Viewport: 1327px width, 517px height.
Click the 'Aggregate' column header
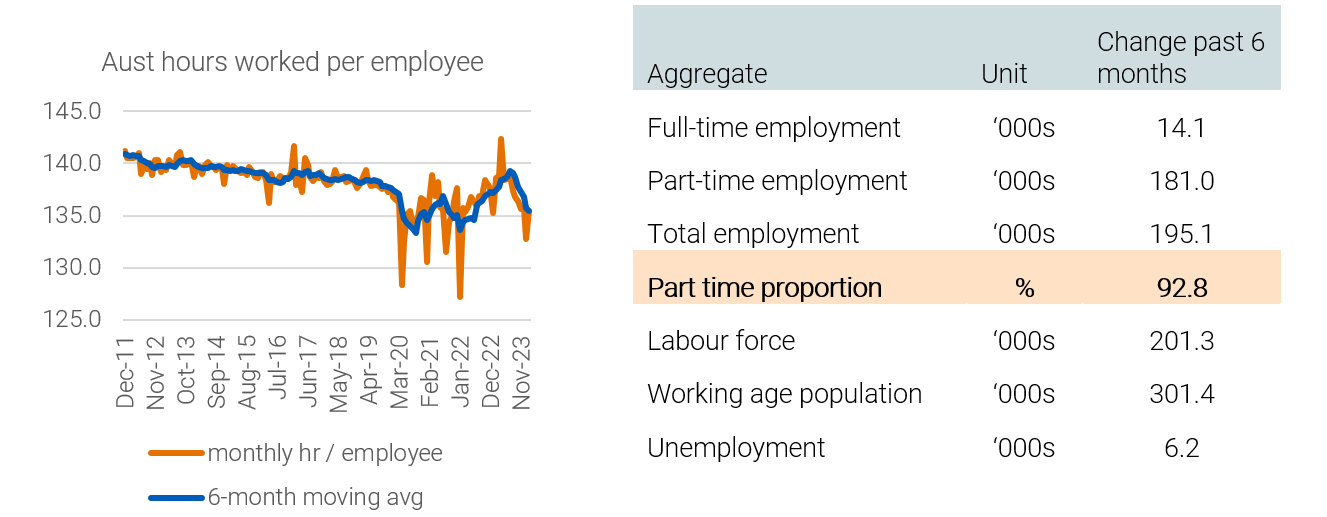coord(707,74)
